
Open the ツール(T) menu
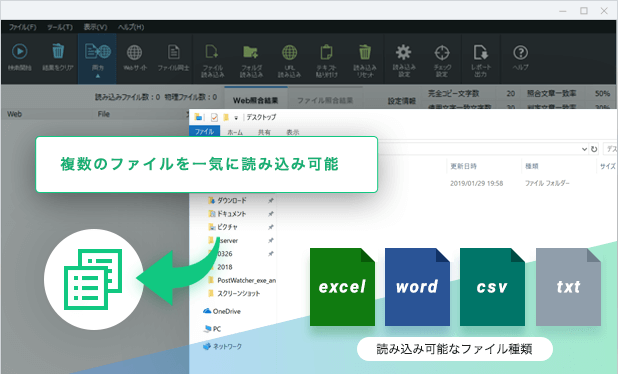[60, 27]
